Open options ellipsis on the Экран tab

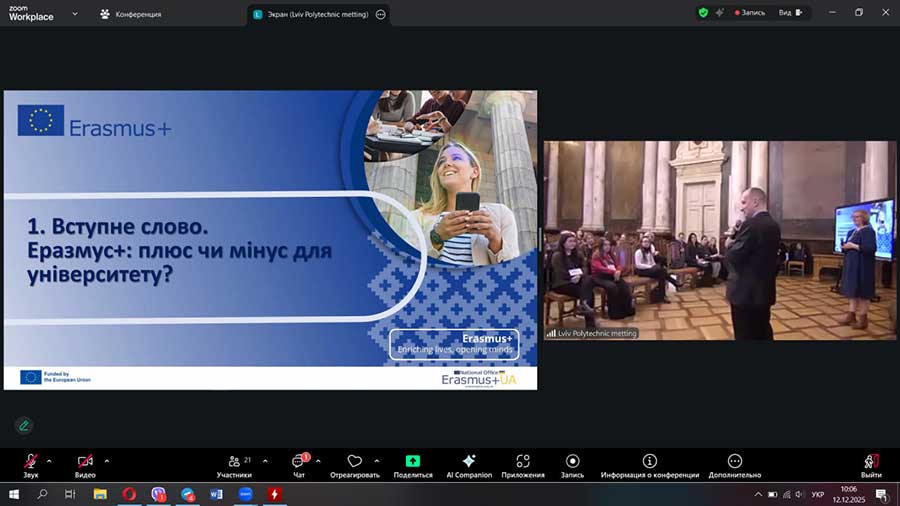click(381, 14)
